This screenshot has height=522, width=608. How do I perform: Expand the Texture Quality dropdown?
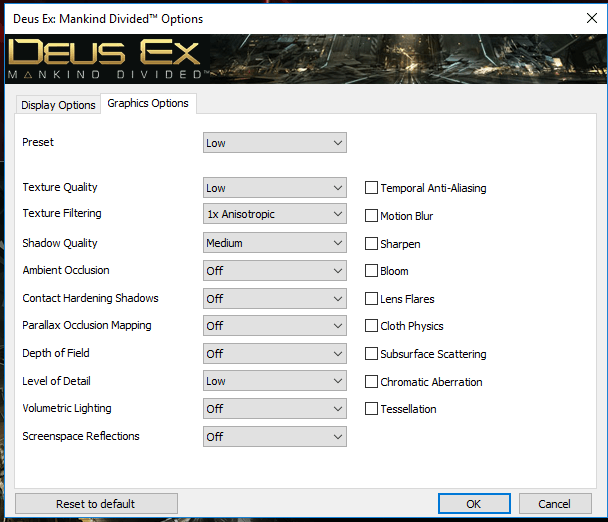pos(274,188)
